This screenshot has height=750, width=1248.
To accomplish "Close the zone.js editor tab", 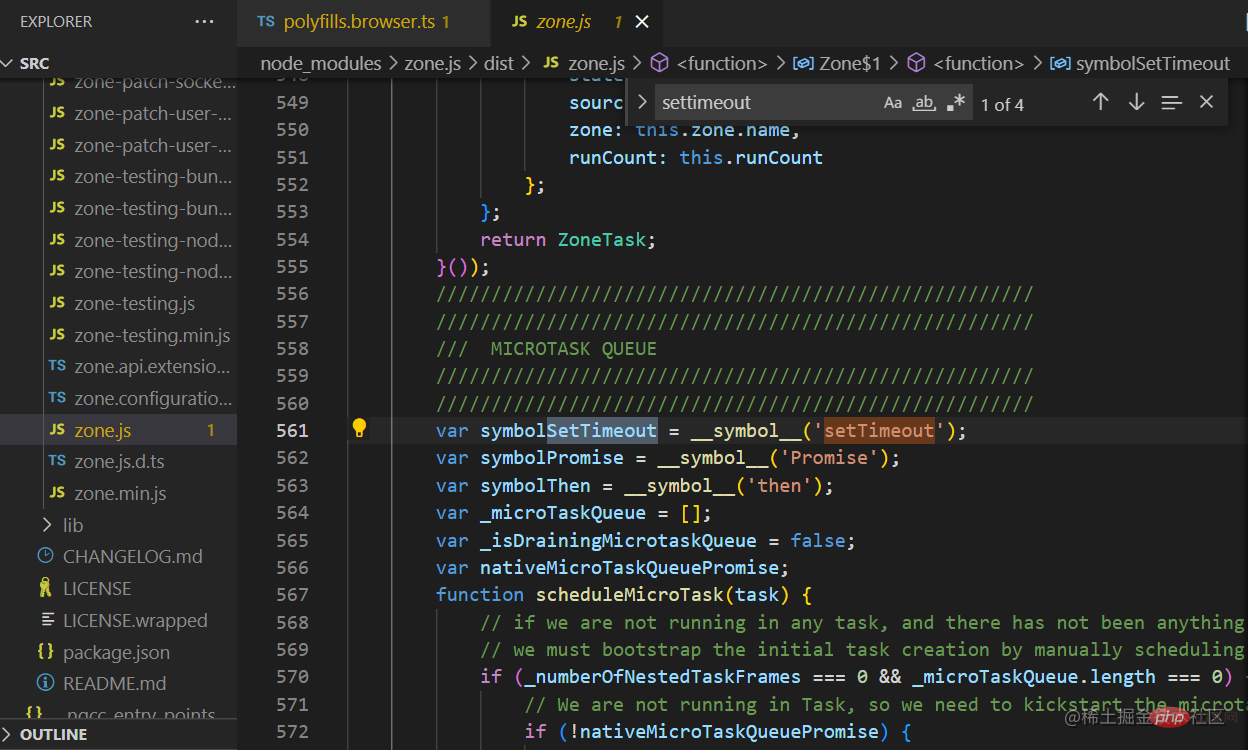I will click(642, 21).
